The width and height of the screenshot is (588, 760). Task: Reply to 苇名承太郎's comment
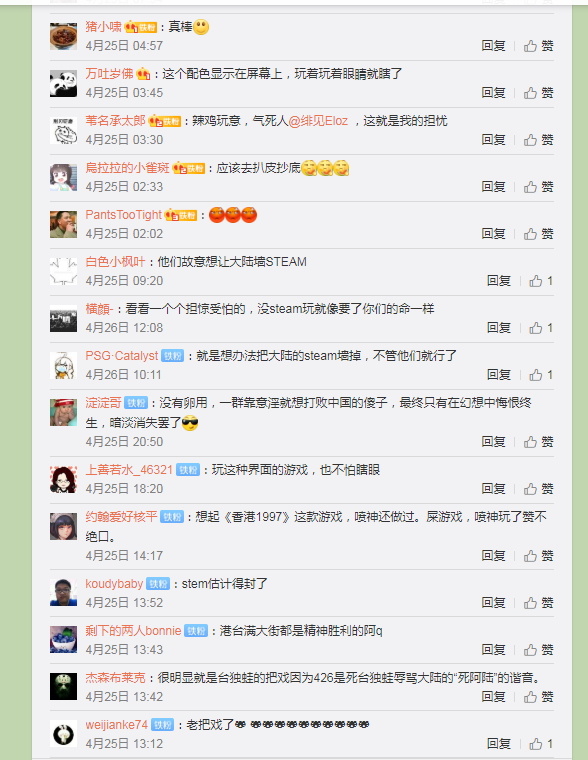493,140
